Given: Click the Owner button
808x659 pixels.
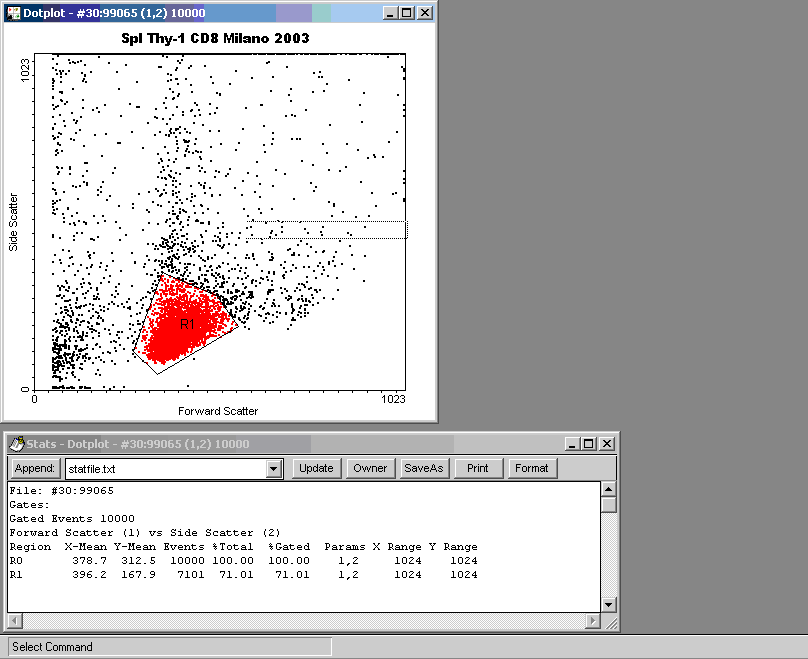Looking at the screenshot, I should [x=370, y=468].
